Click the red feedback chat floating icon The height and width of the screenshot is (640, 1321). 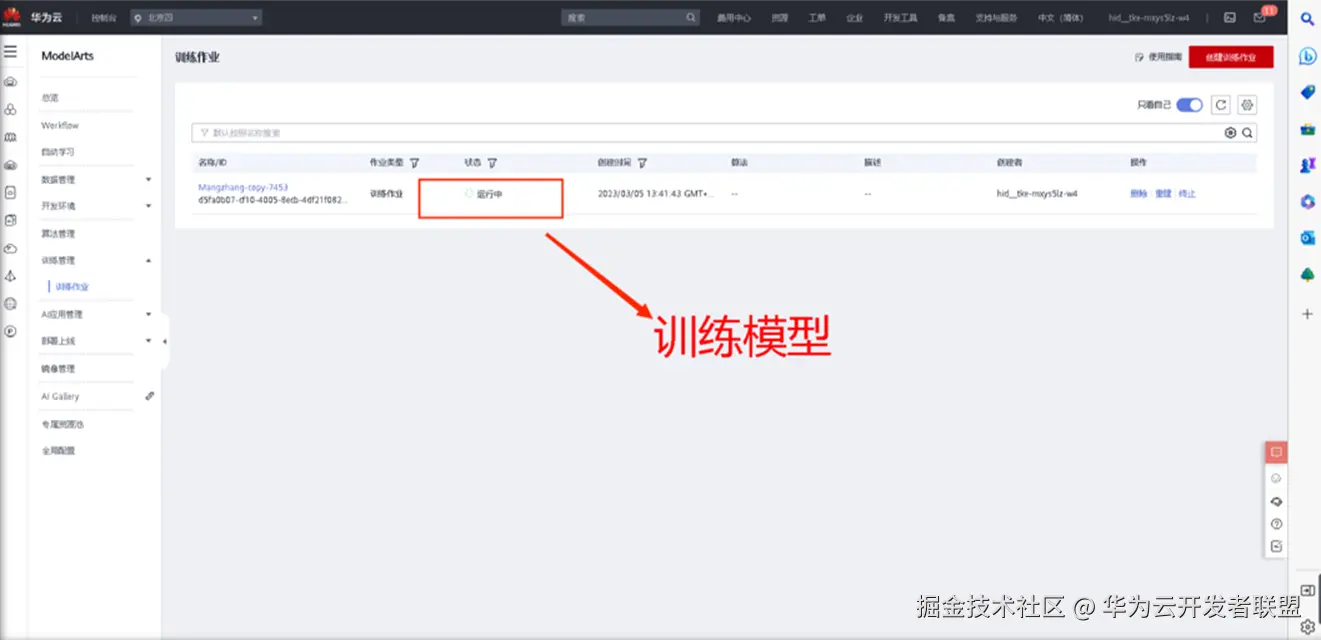1276,452
